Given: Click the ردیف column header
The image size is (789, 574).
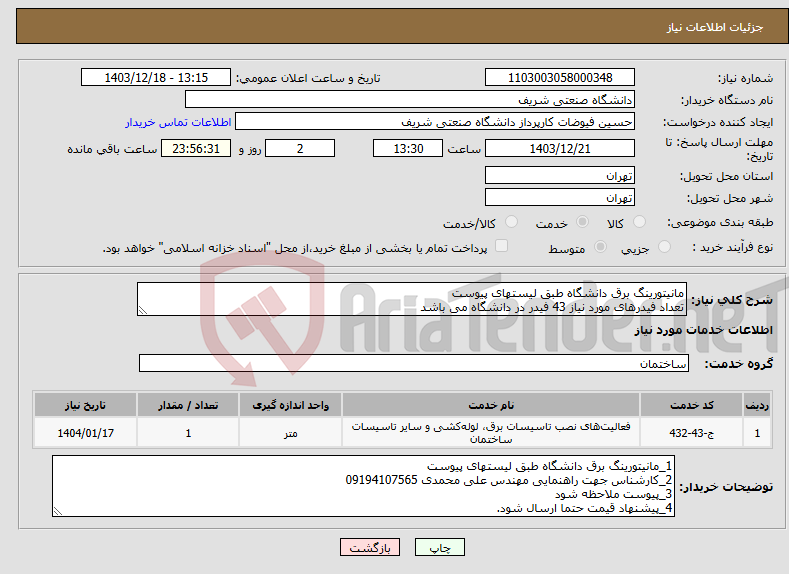Looking at the screenshot, I should coord(757,405).
